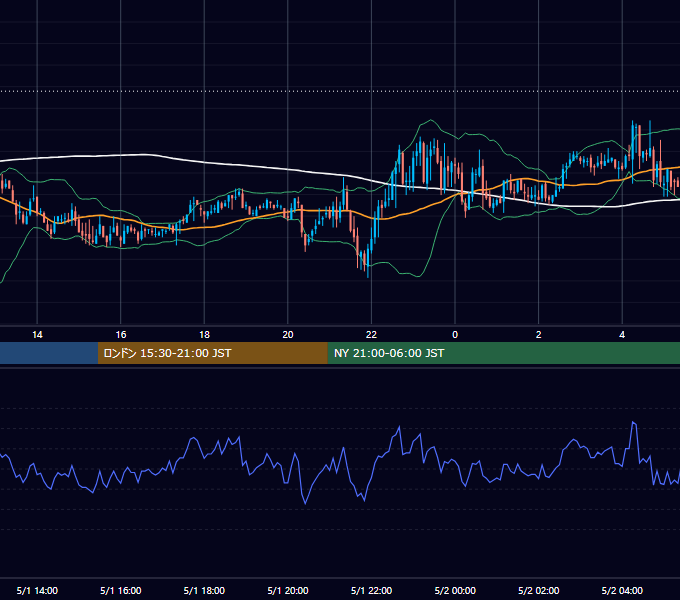
Task: Click the ロンドン 15:30-21:00 JST session bar
Action: [x=212, y=353]
